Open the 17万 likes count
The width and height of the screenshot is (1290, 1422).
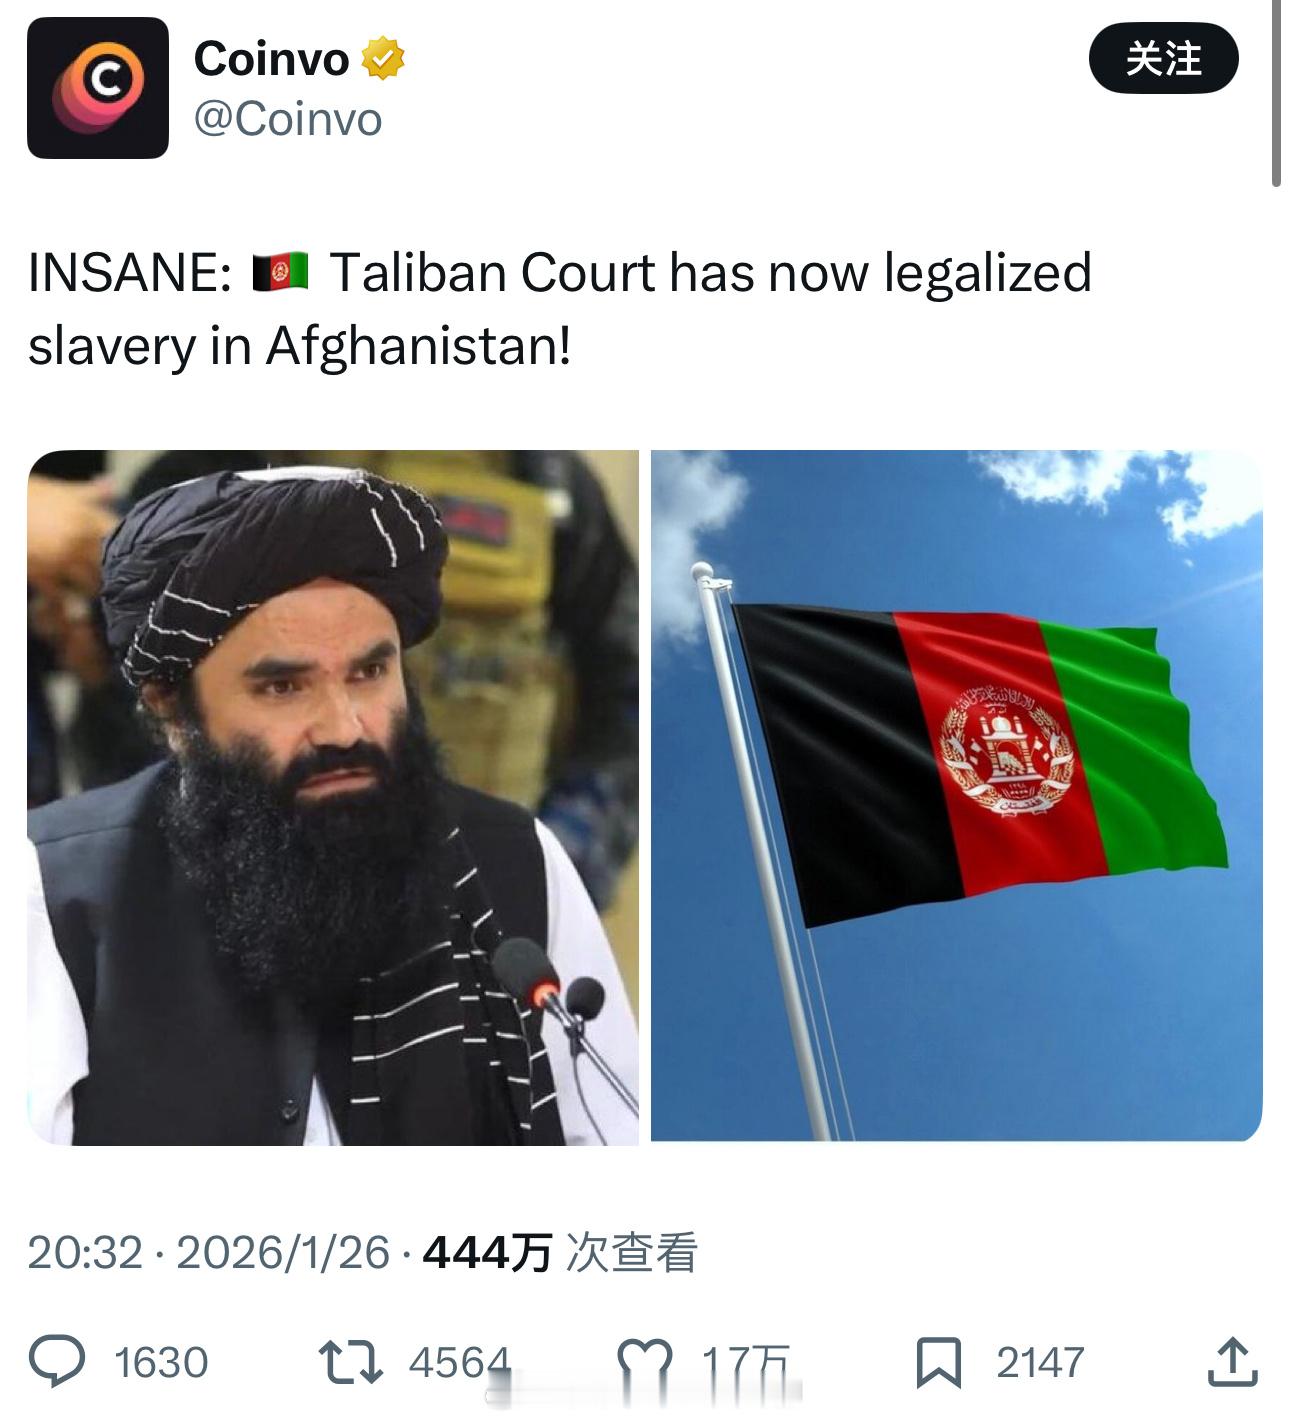[x=745, y=1362]
